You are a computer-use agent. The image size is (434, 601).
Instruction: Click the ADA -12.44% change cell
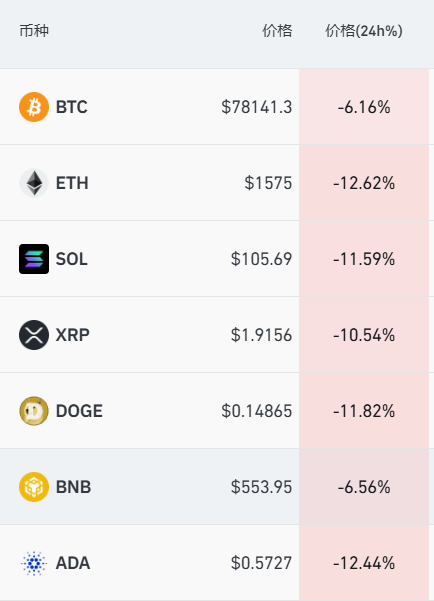pos(364,563)
